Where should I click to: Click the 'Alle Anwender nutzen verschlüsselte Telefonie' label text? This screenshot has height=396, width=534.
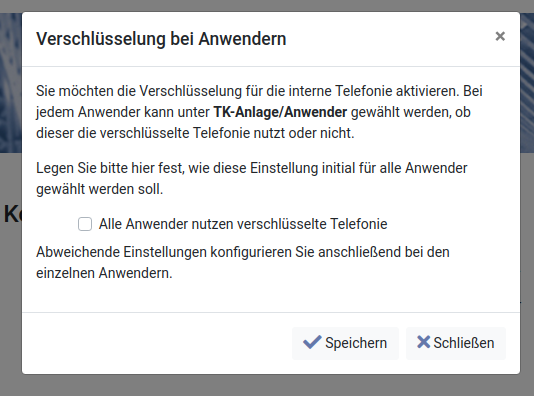[x=243, y=224]
